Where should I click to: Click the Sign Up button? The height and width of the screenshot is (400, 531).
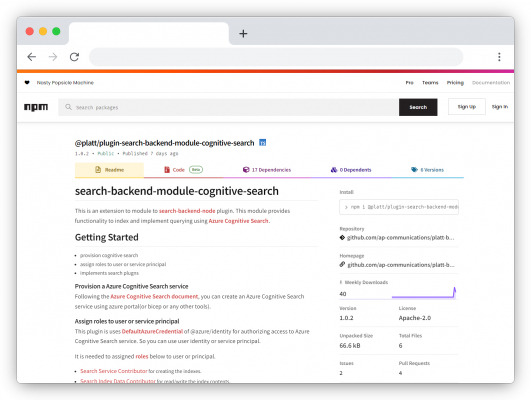(467, 107)
